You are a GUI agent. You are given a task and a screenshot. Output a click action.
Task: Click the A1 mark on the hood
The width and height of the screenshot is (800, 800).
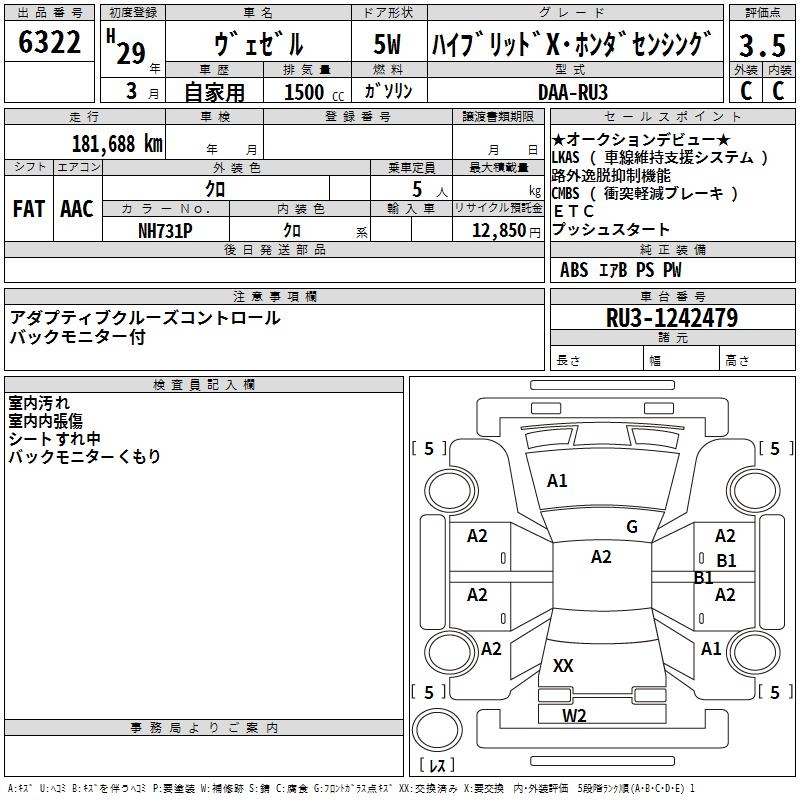(x=557, y=481)
